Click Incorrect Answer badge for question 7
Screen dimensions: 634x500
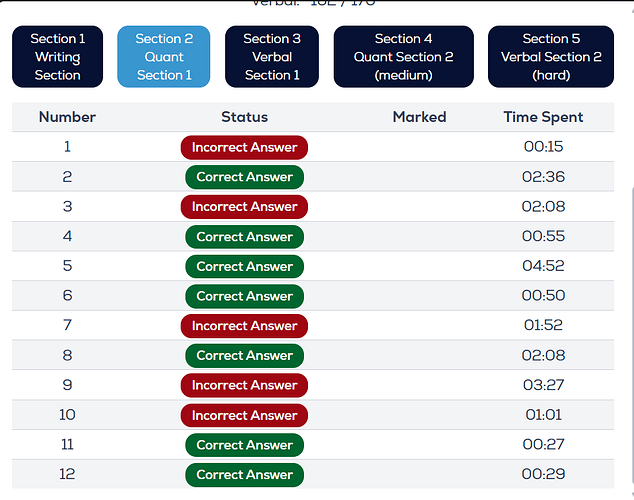244,326
